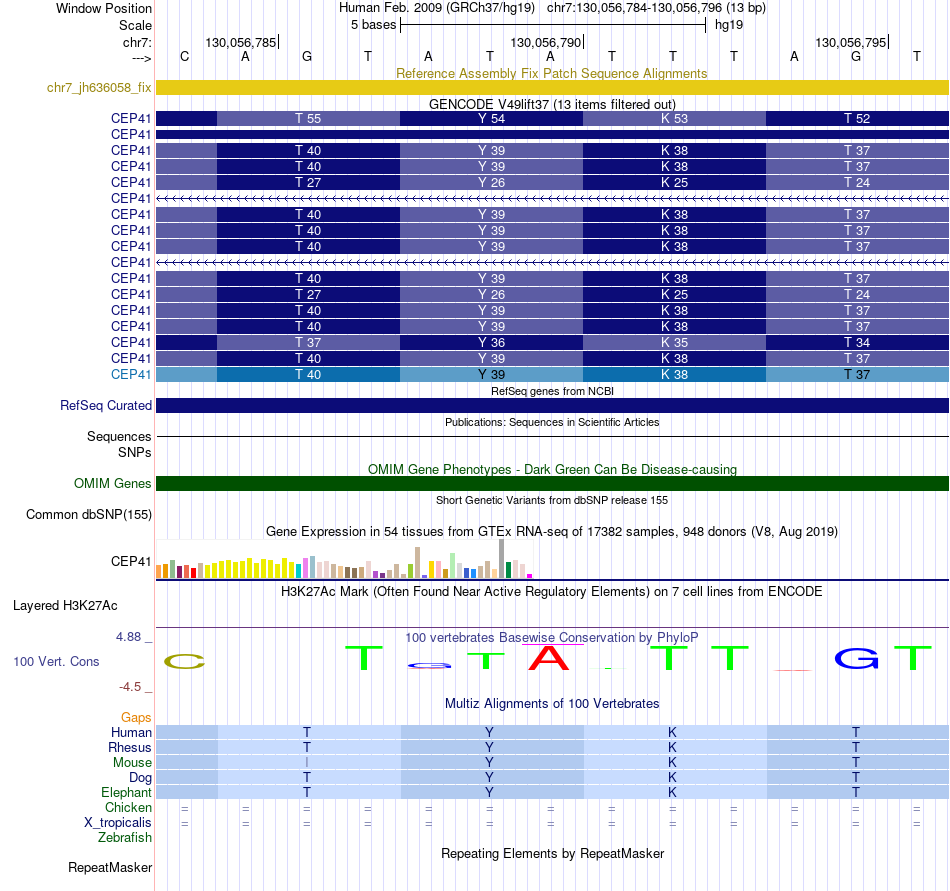Screen dimensions: 950x891
Task: Click the red A conservation logo letter
Action: (549, 658)
